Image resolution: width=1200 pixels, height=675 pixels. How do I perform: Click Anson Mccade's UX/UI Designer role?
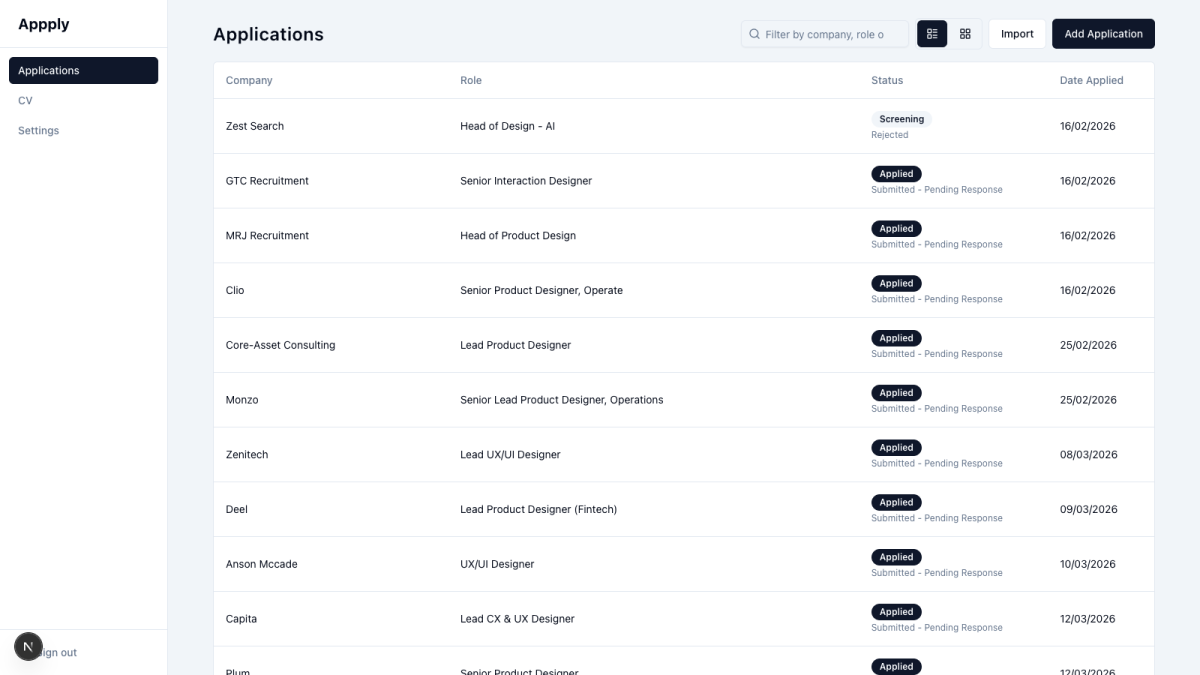497,564
